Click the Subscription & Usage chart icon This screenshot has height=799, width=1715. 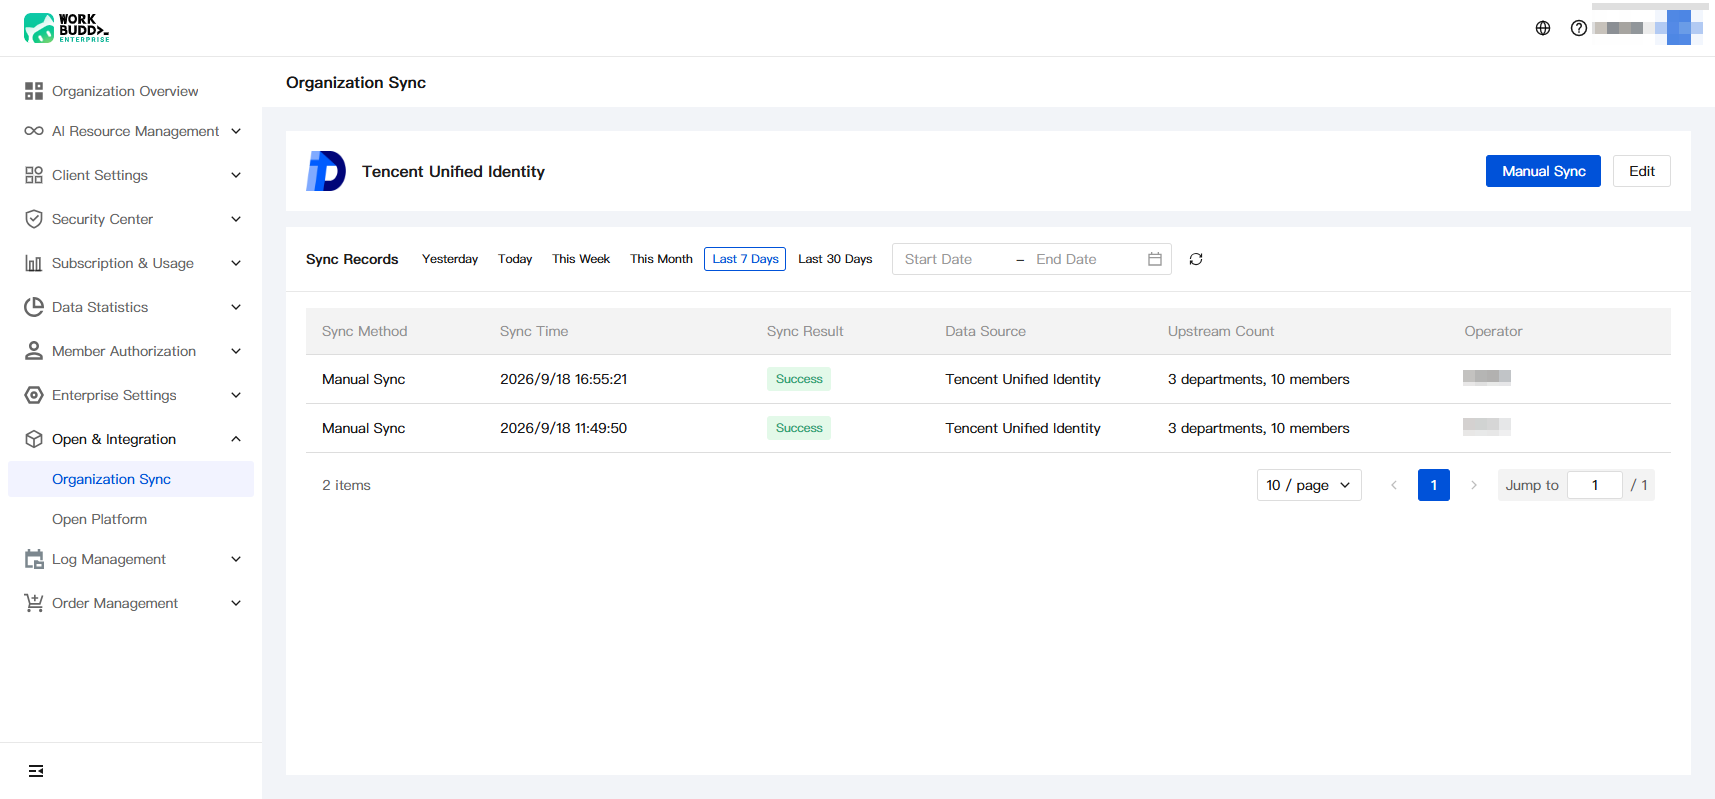tap(34, 263)
